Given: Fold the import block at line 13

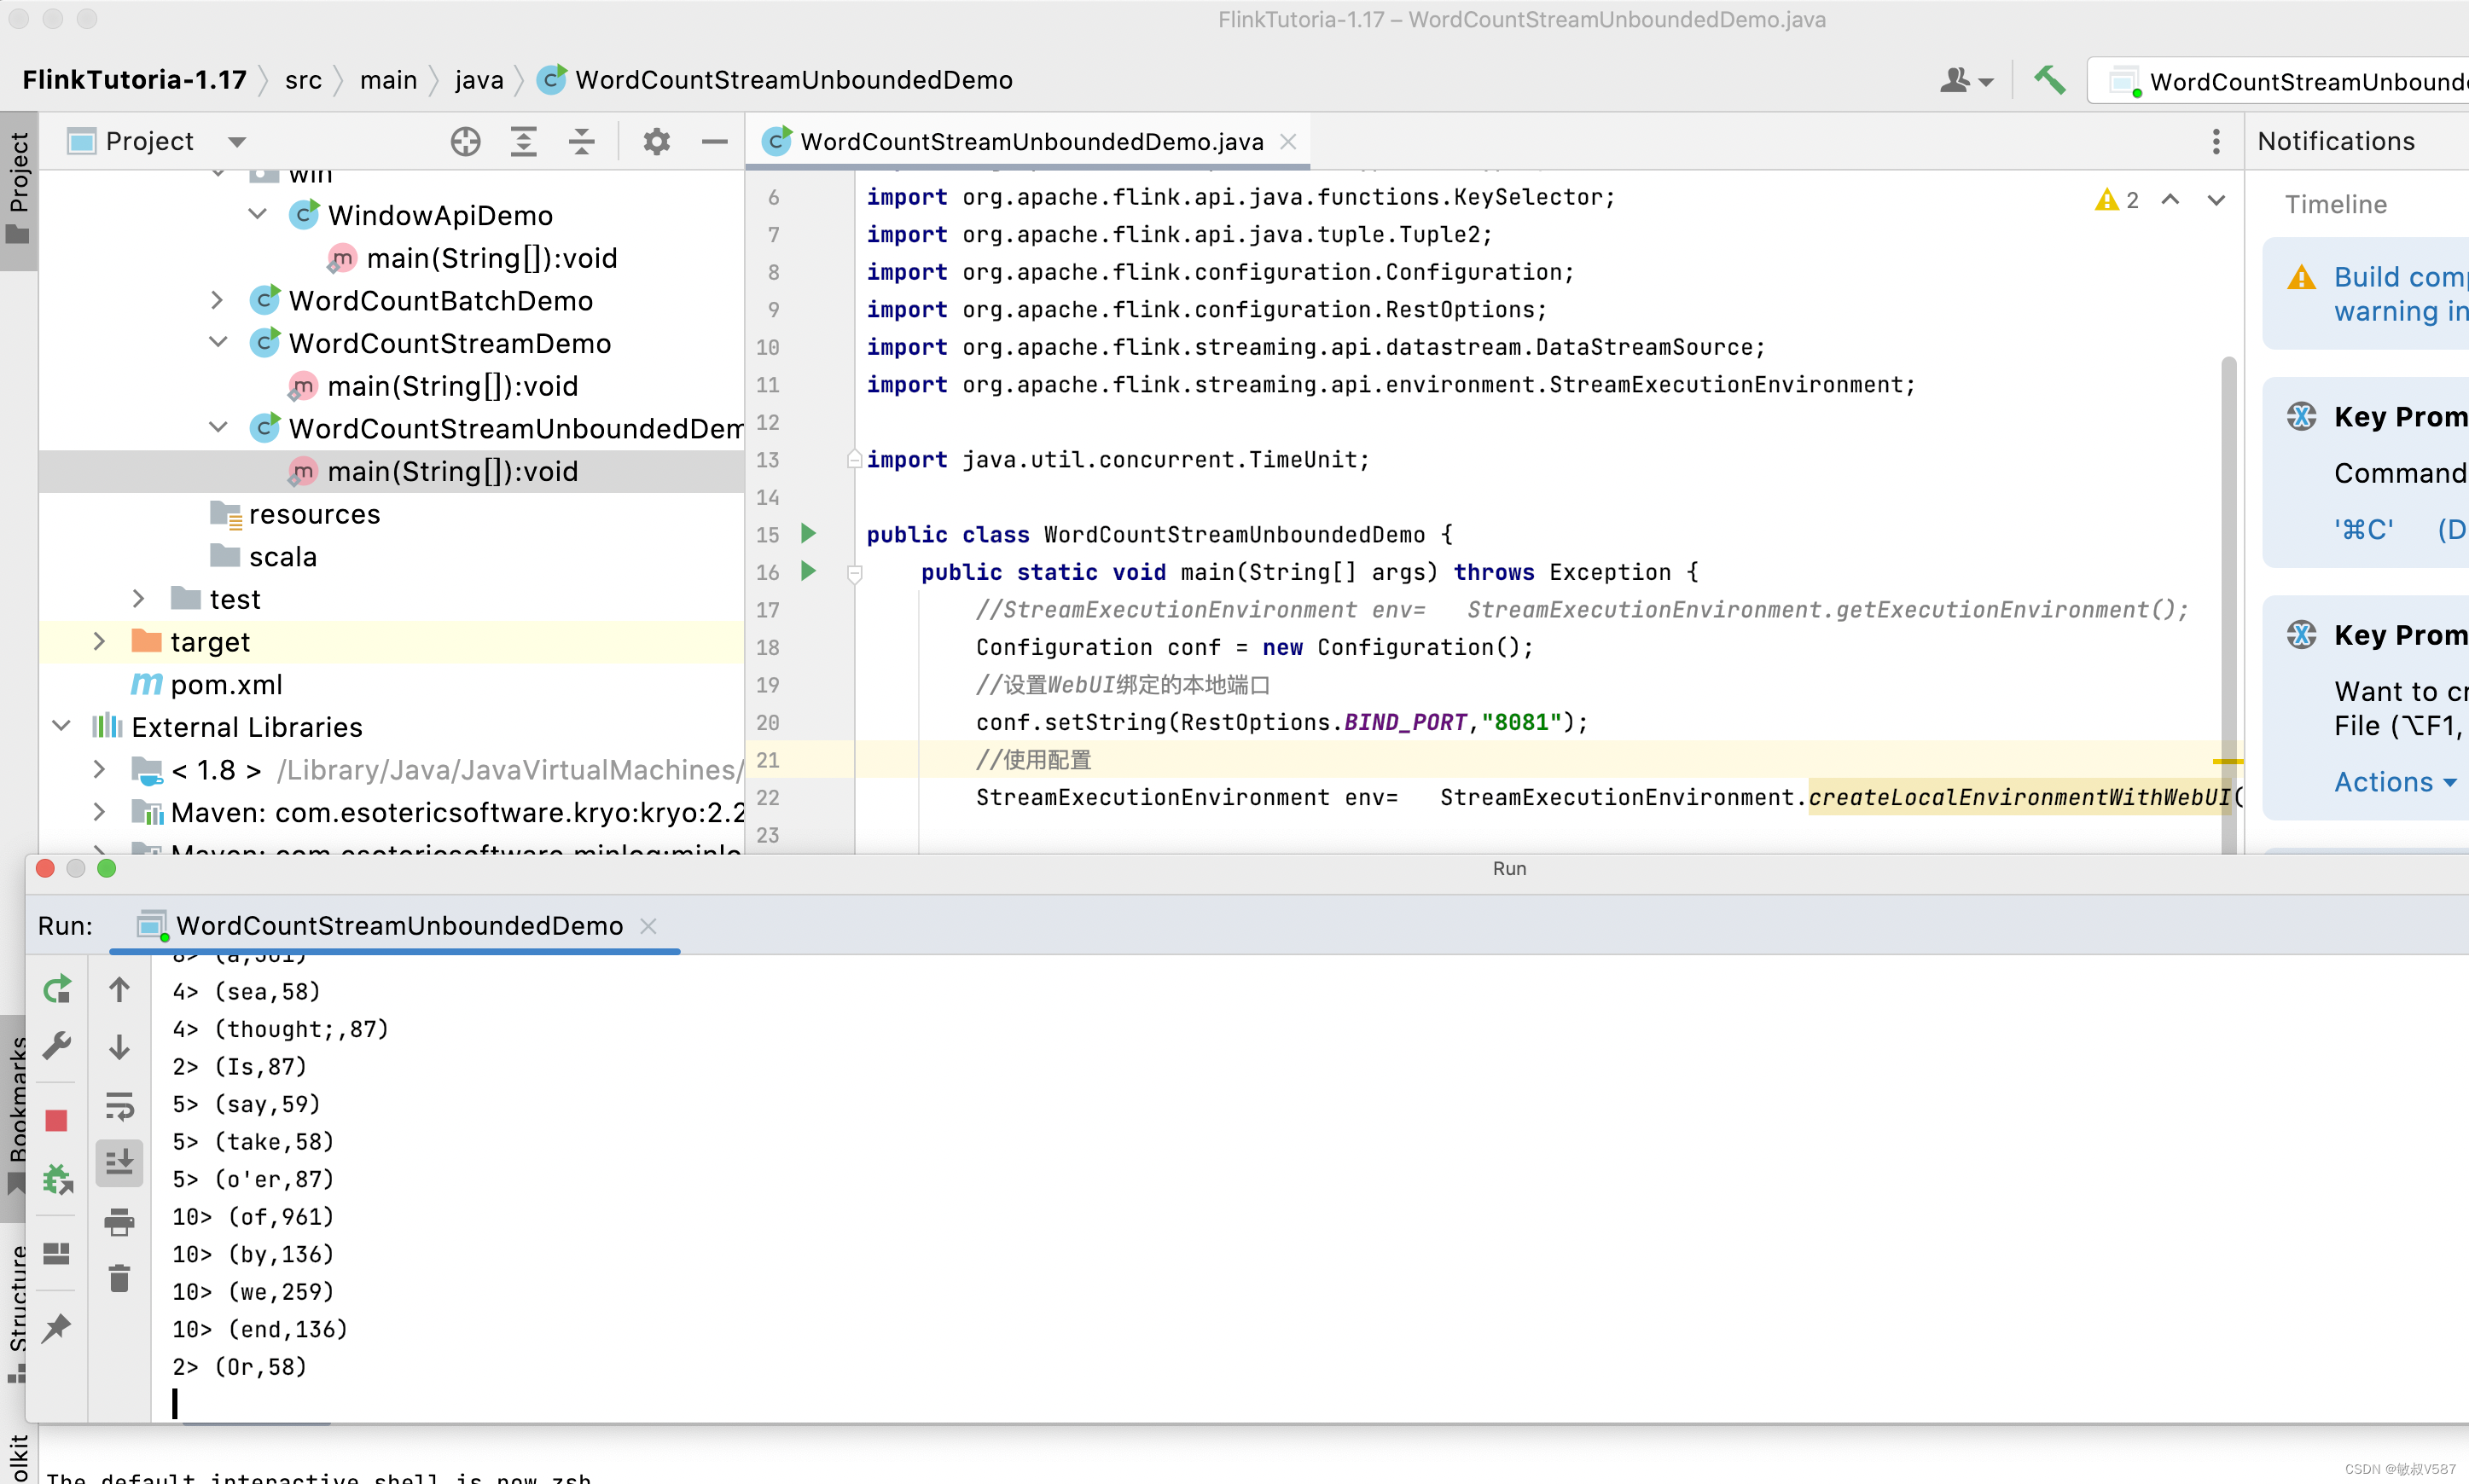Looking at the screenshot, I should (854, 459).
